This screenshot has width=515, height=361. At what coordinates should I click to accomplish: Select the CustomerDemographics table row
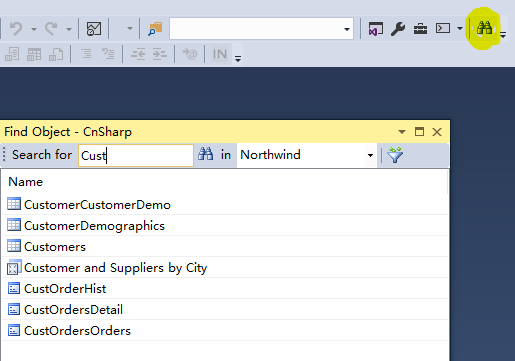(x=225, y=225)
